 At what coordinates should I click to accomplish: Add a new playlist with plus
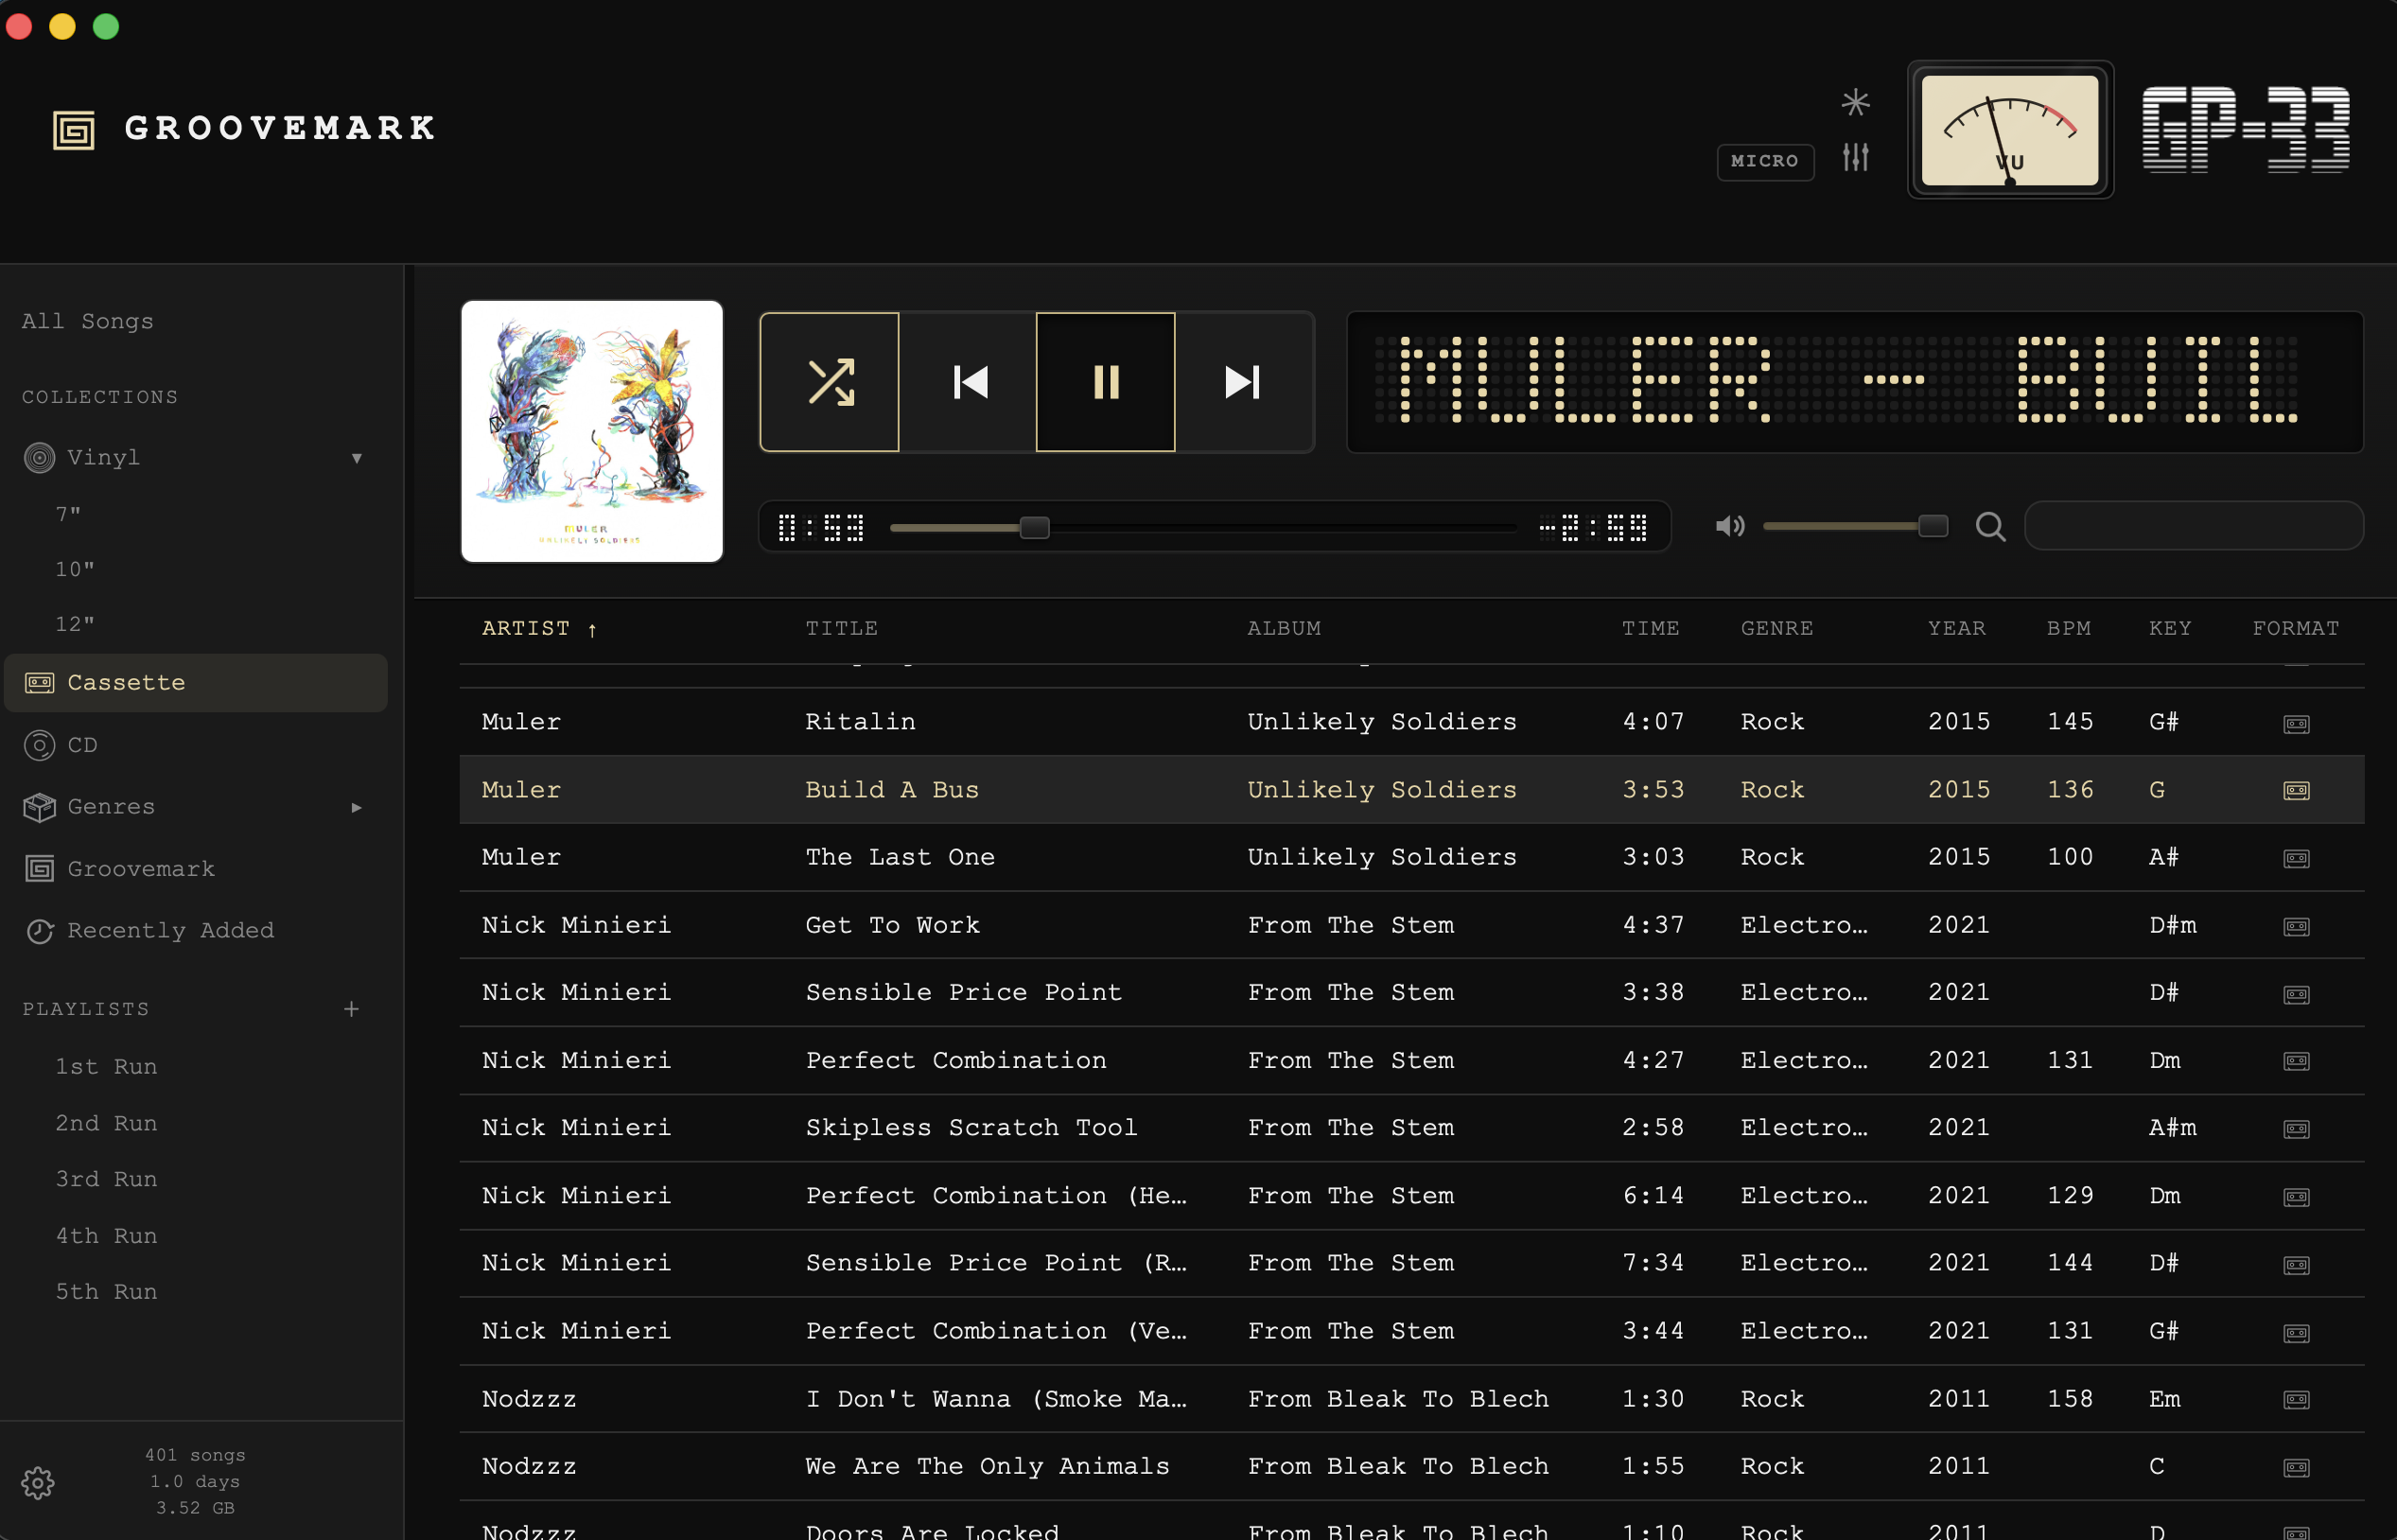pyautogui.click(x=351, y=1009)
